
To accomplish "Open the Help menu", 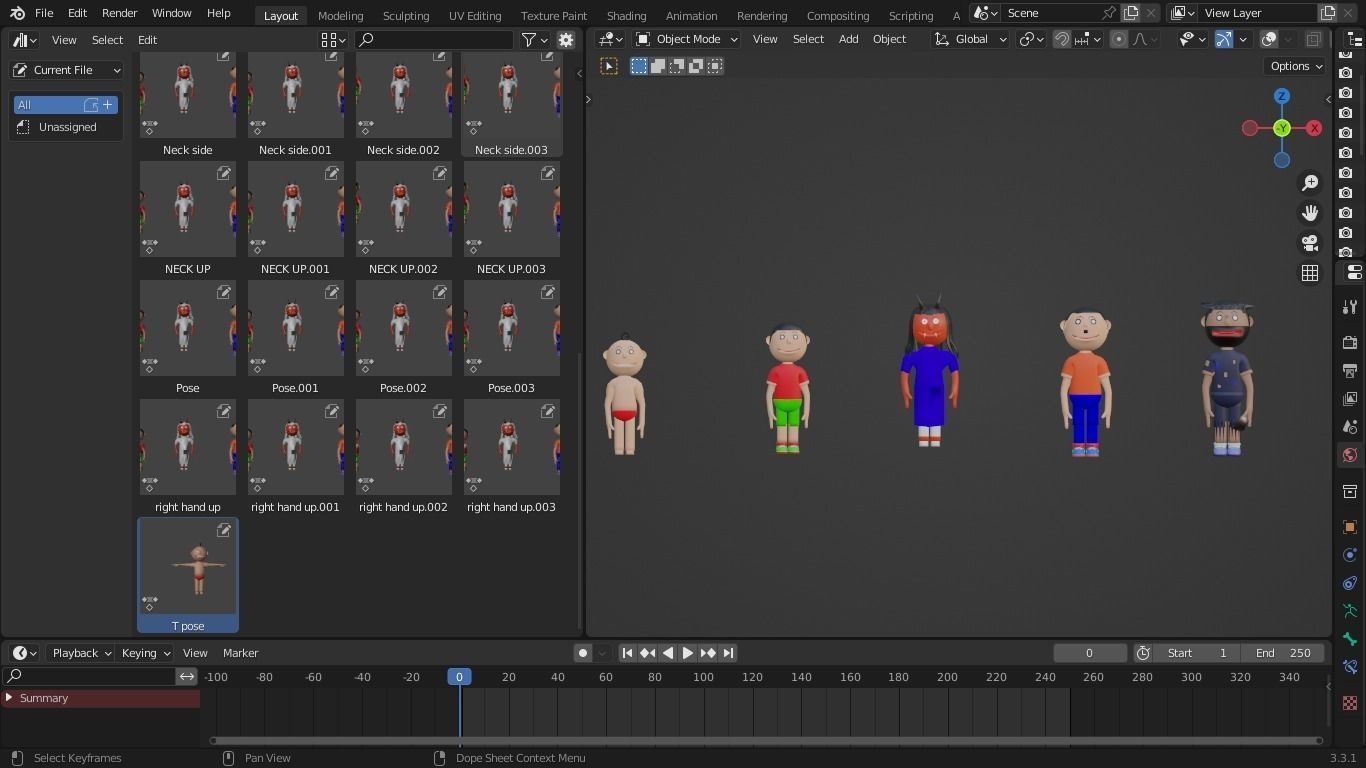I will (218, 14).
